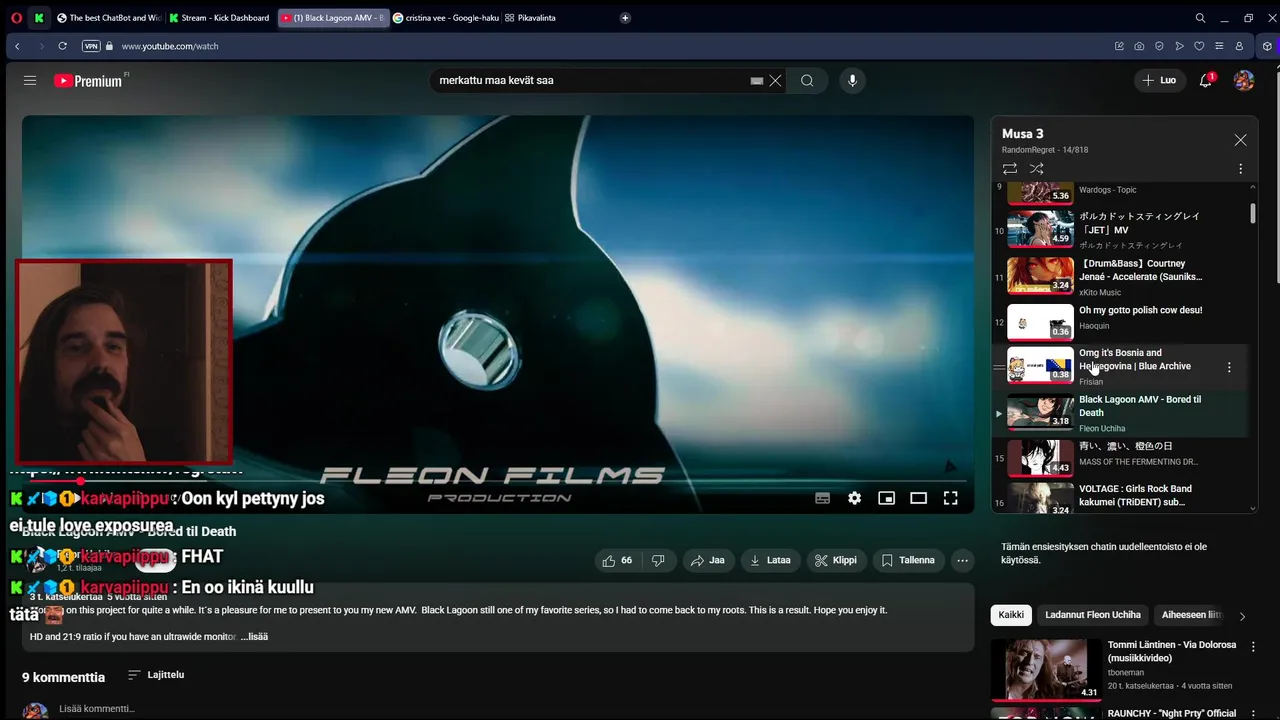The width and height of the screenshot is (1280, 720).
Task: Open the browser profile icon
Action: (x=1239, y=46)
